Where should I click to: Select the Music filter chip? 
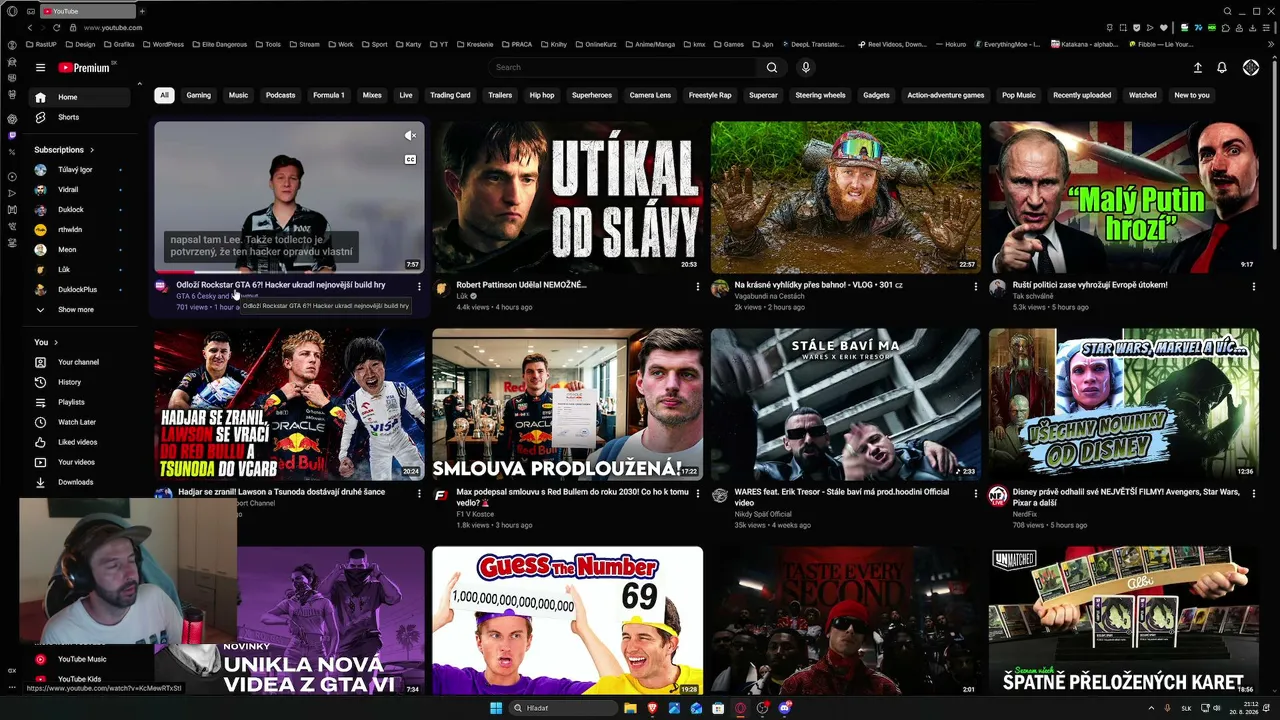click(238, 95)
